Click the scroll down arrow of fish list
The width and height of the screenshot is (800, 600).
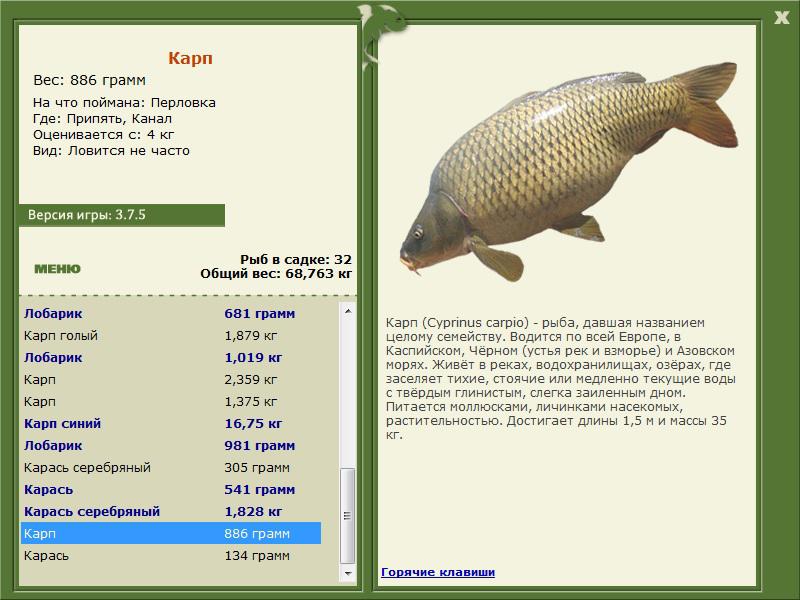[348, 573]
